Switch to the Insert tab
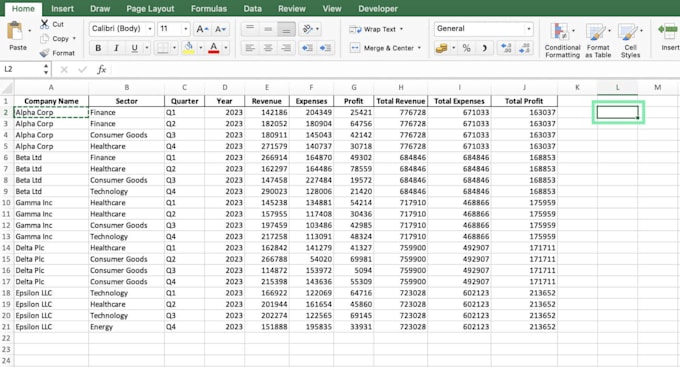This screenshot has height=367, width=680. [x=62, y=9]
